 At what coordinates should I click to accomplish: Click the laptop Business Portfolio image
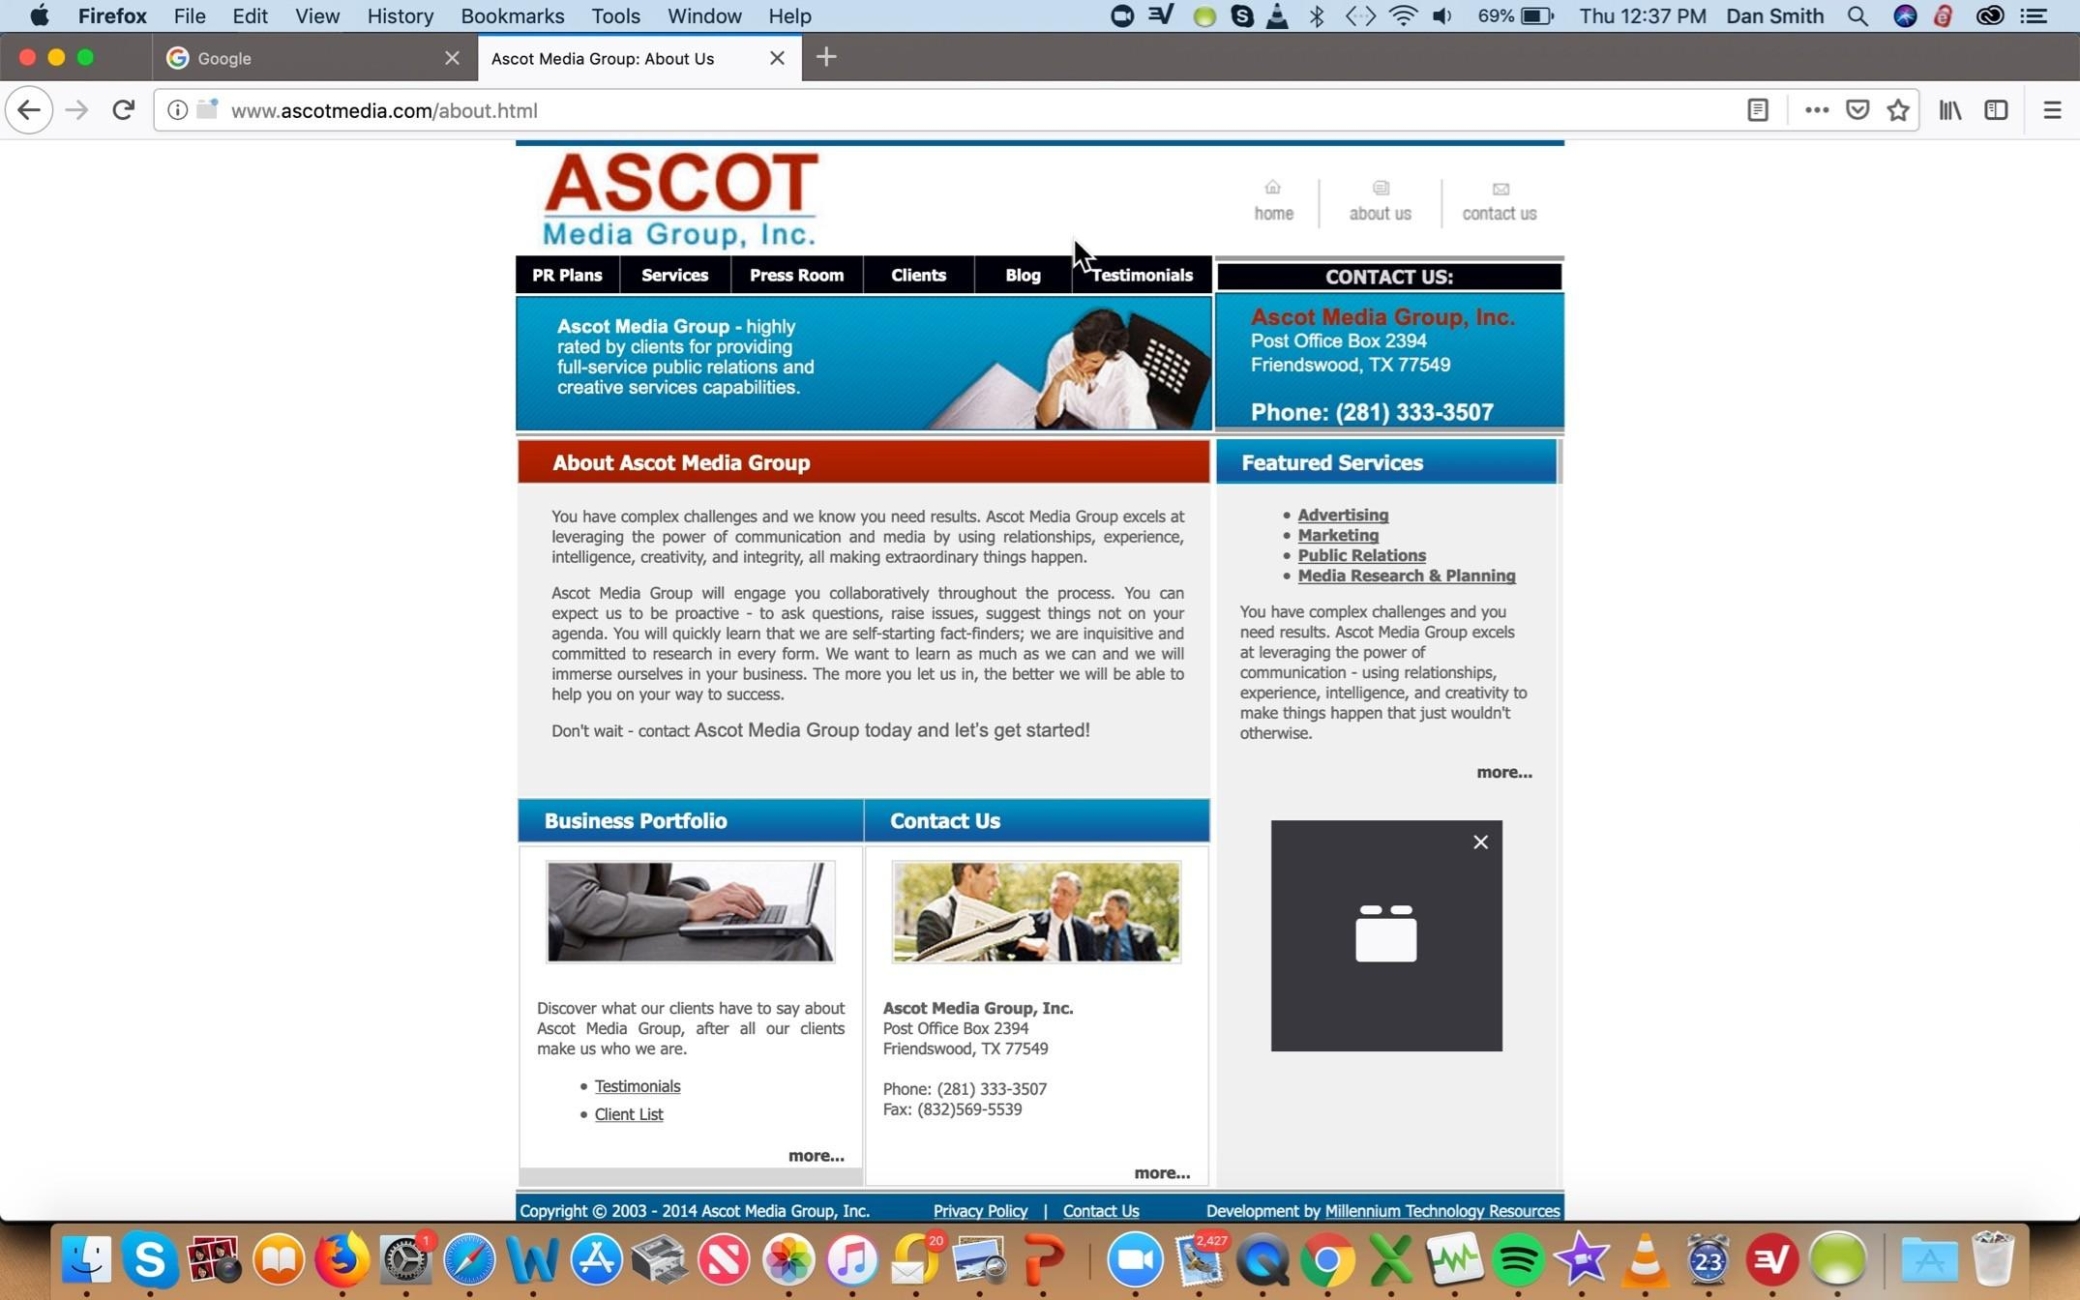point(691,912)
